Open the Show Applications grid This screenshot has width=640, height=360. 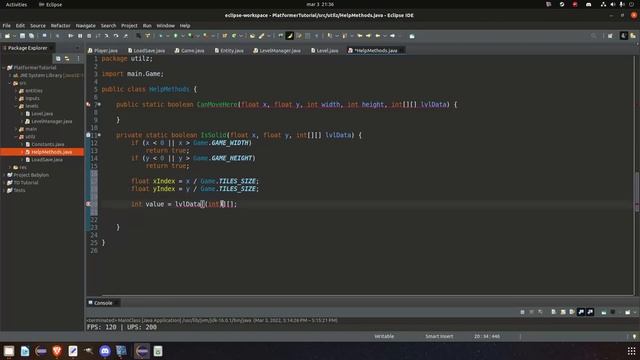point(631,351)
